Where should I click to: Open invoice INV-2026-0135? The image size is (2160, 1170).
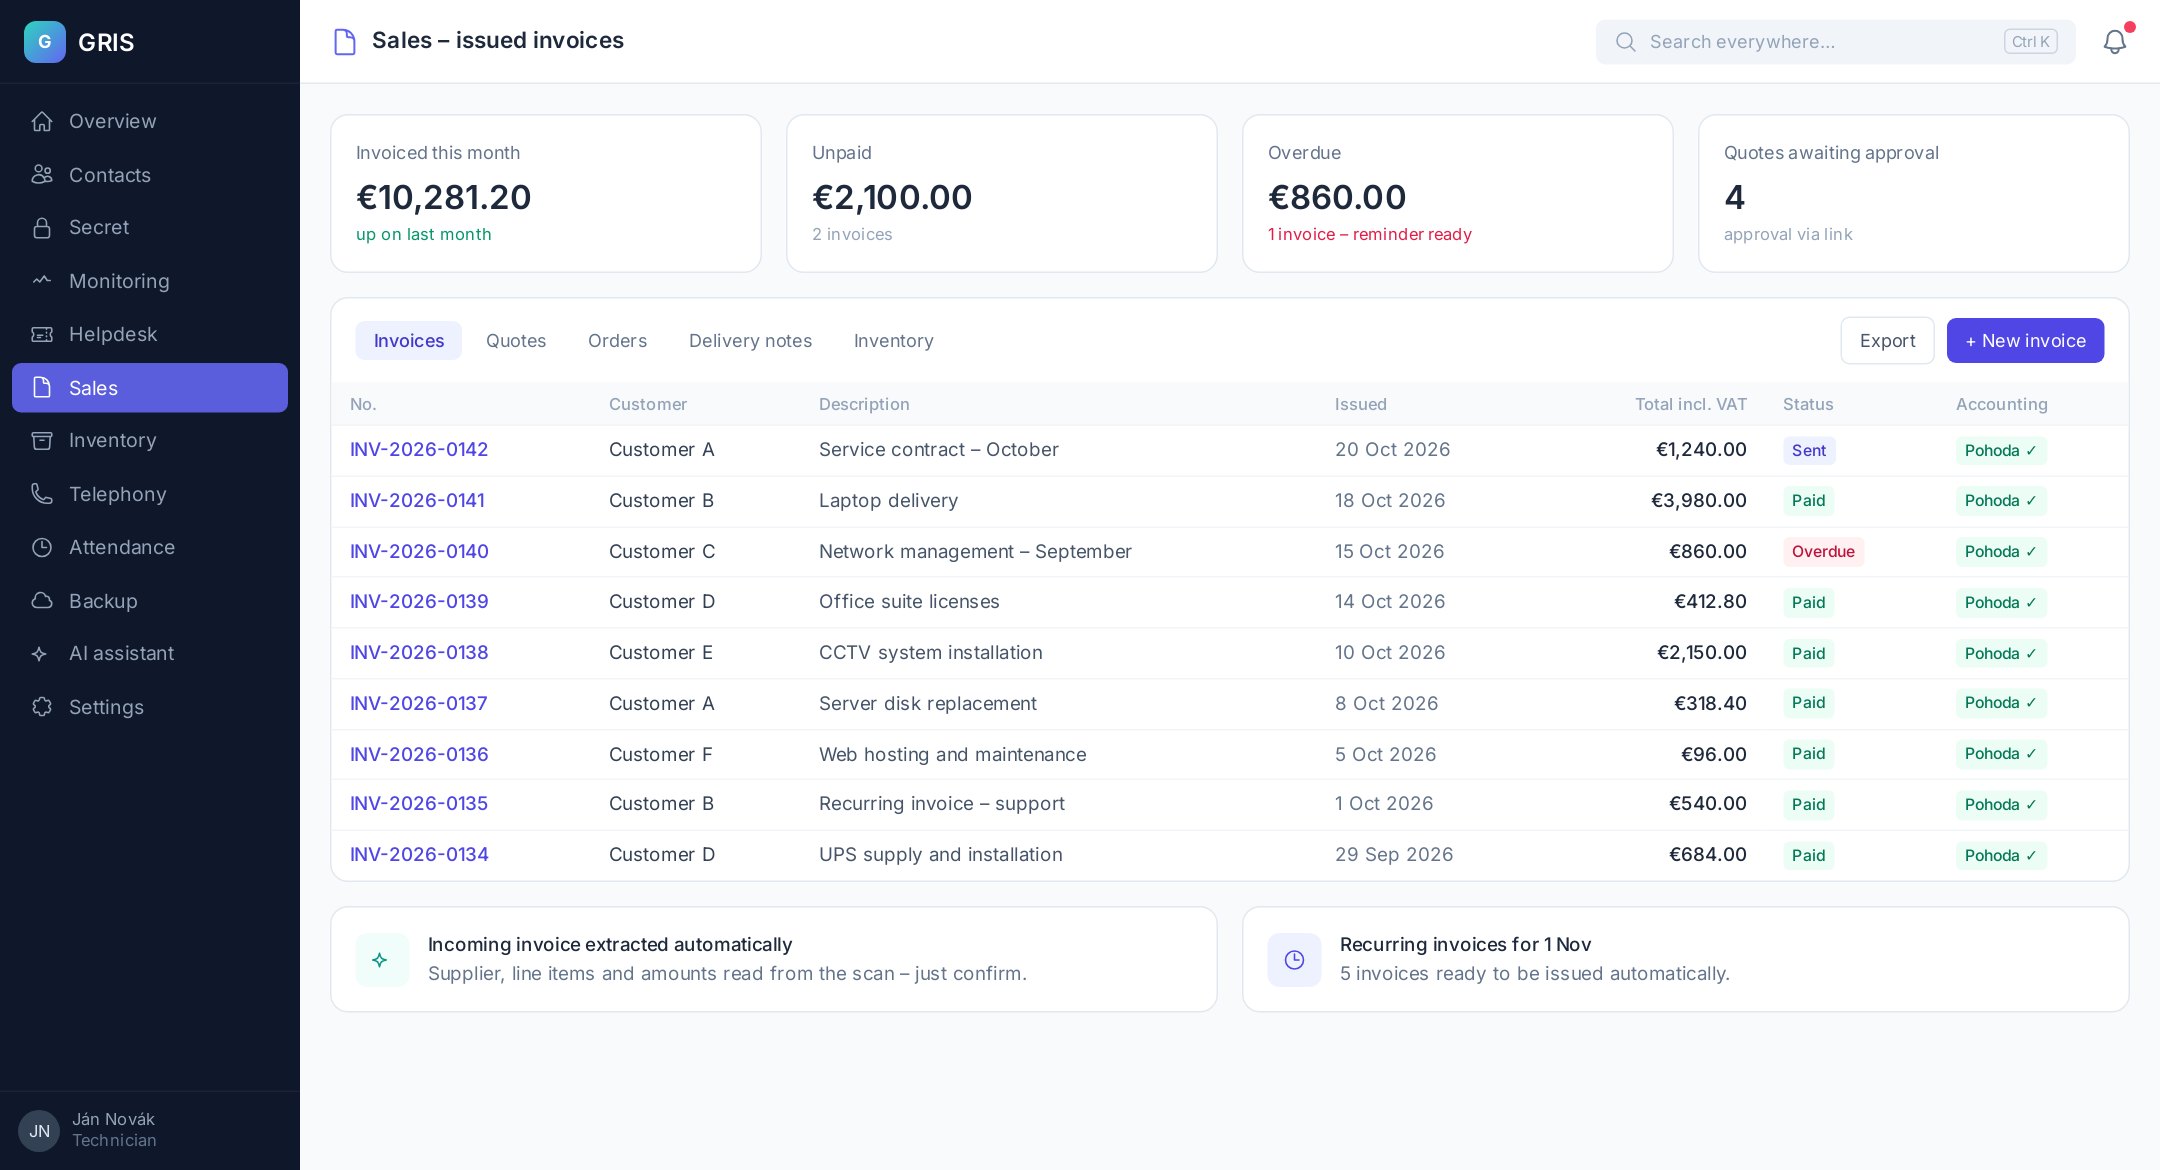tap(419, 804)
